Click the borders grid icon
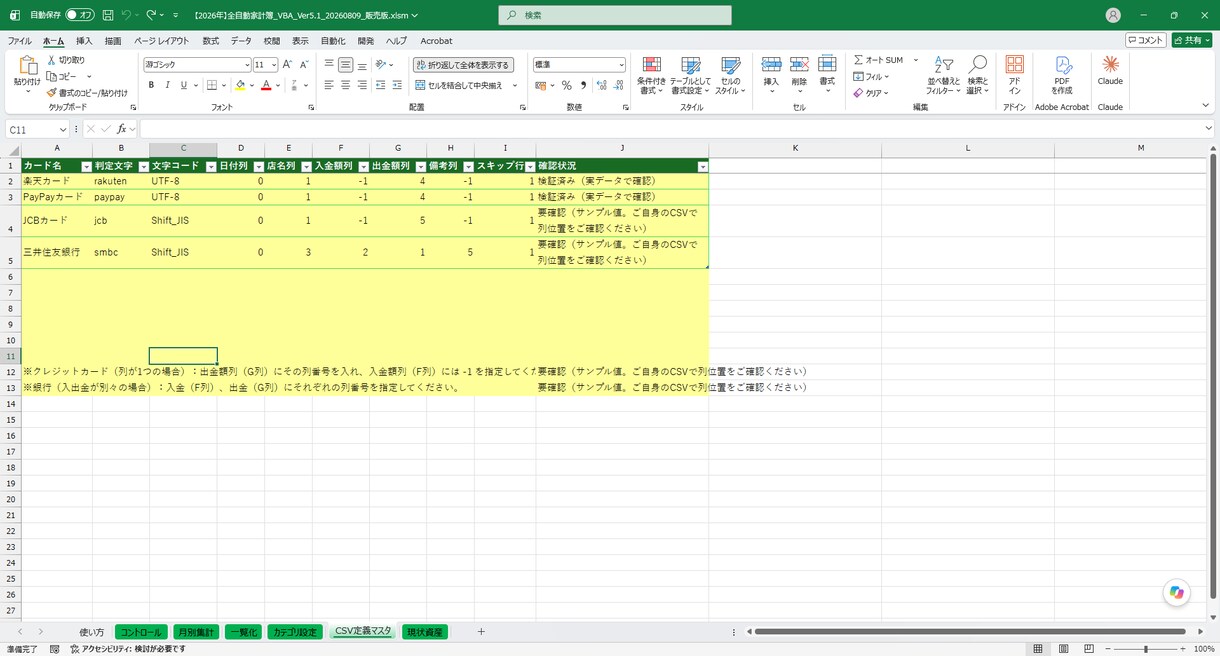Image resolution: width=1220 pixels, height=656 pixels. click(212, 86)
